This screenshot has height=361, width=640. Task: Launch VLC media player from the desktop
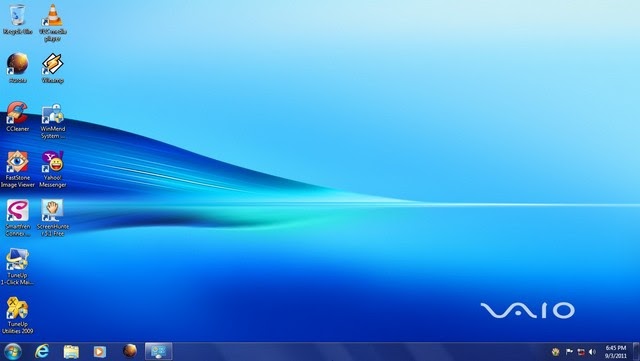pos(53,23)
